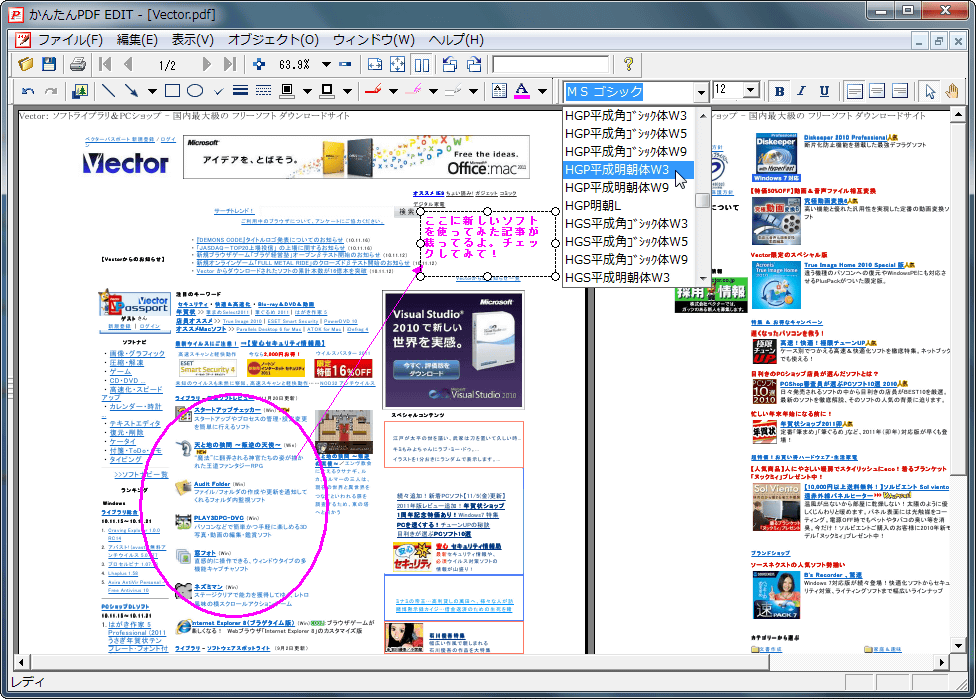Collapse the MS ゴシック font dropdown
The image size is (976, 699).
coord(702,92)
